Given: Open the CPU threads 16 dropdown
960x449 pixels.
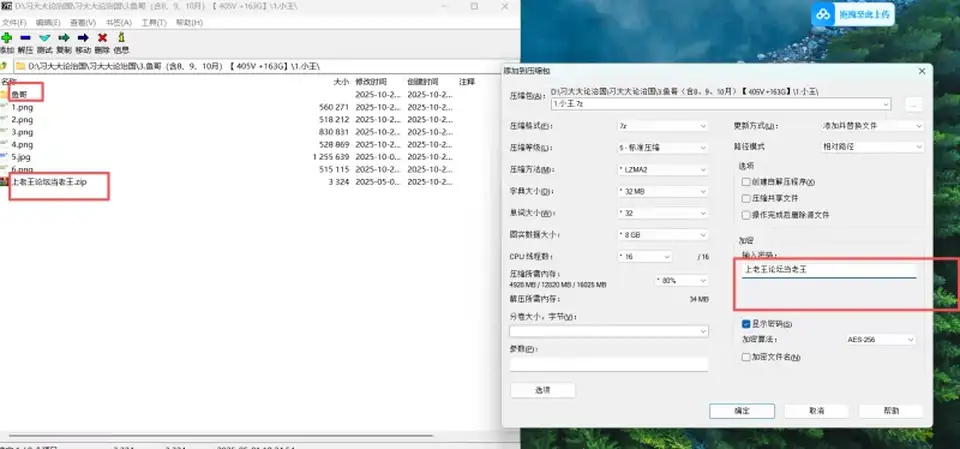Looking at the screenshot, I should pyautogui.click(x=645, y=257).
